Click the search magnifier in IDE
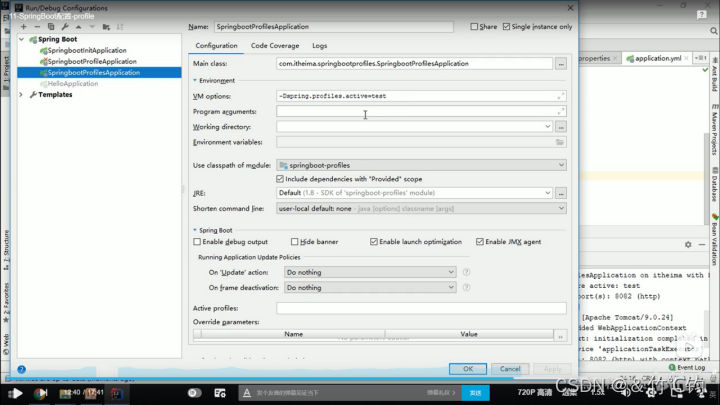This screenshot has width=720, height=405. [713, 31]
